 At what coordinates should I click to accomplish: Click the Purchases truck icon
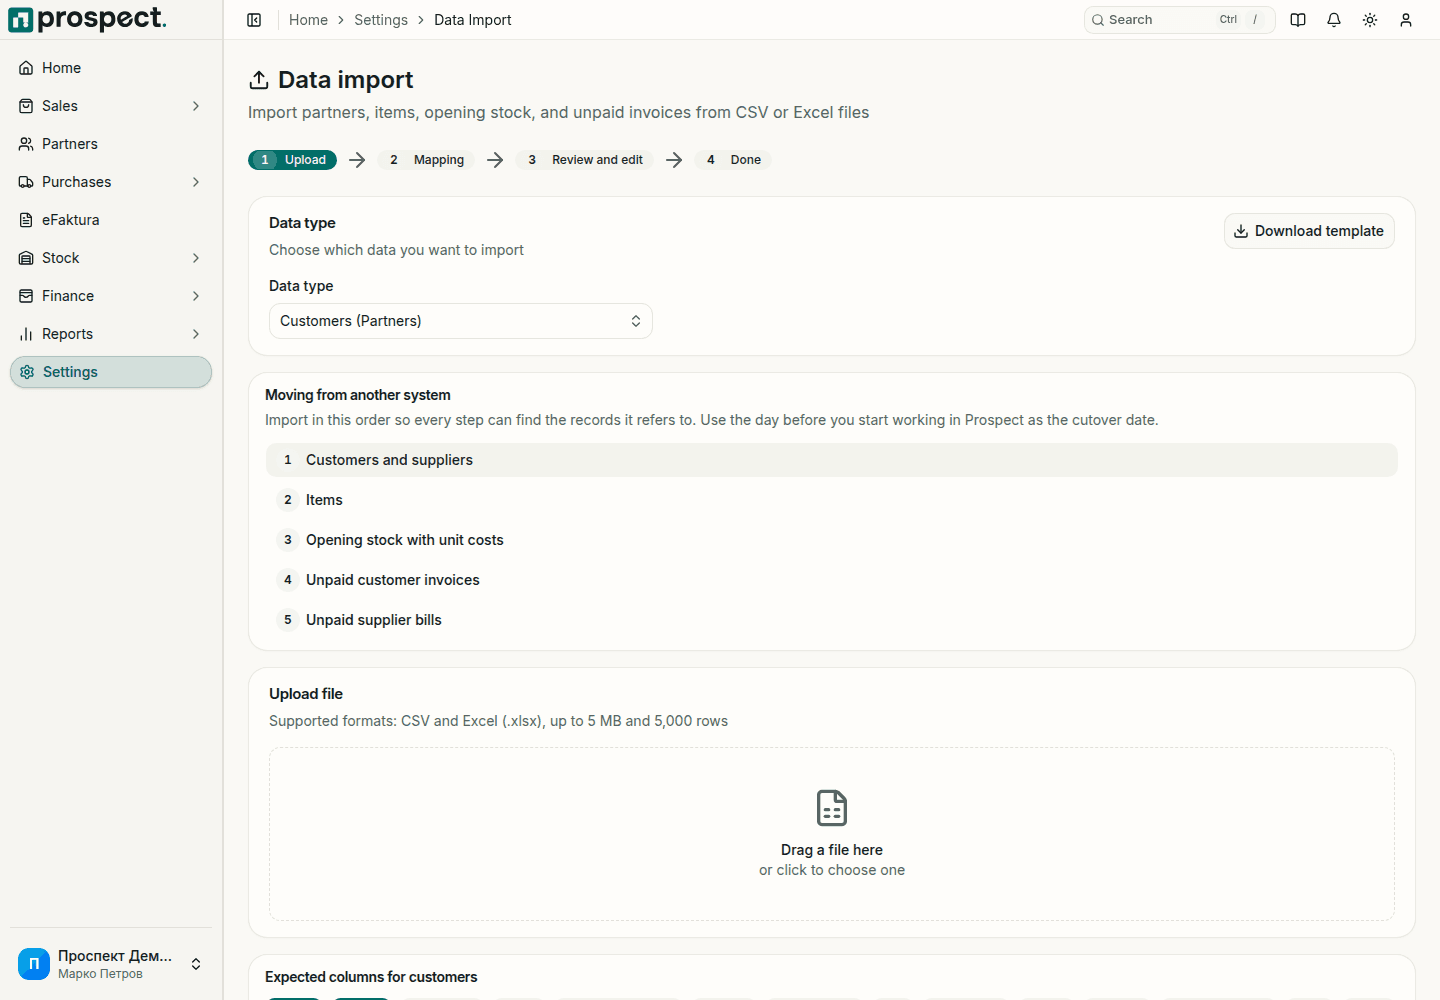pos(26,182)
